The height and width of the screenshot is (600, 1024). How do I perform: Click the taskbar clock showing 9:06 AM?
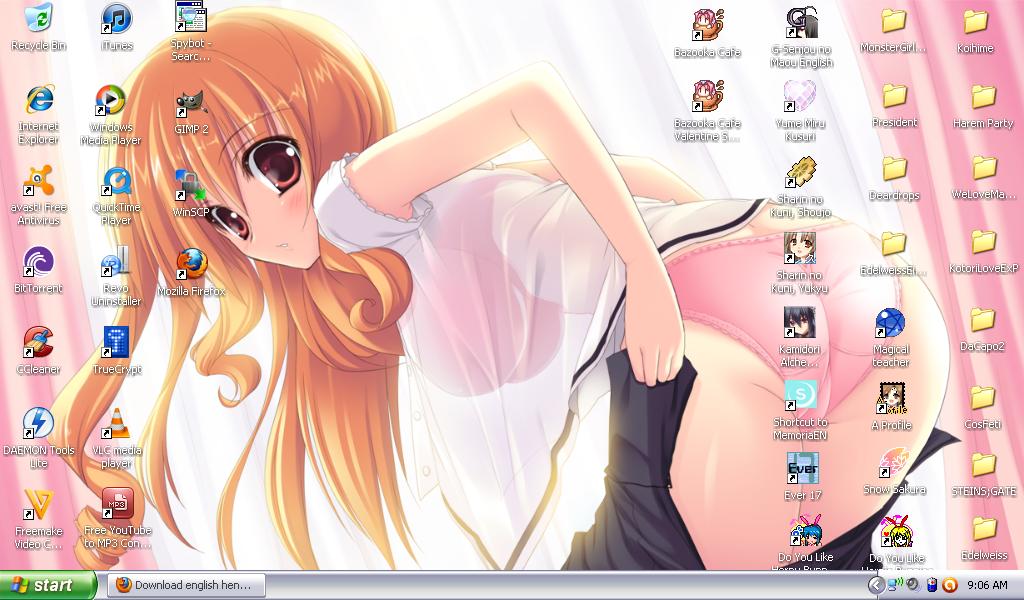pyautogui.click(x=987, y=585)
